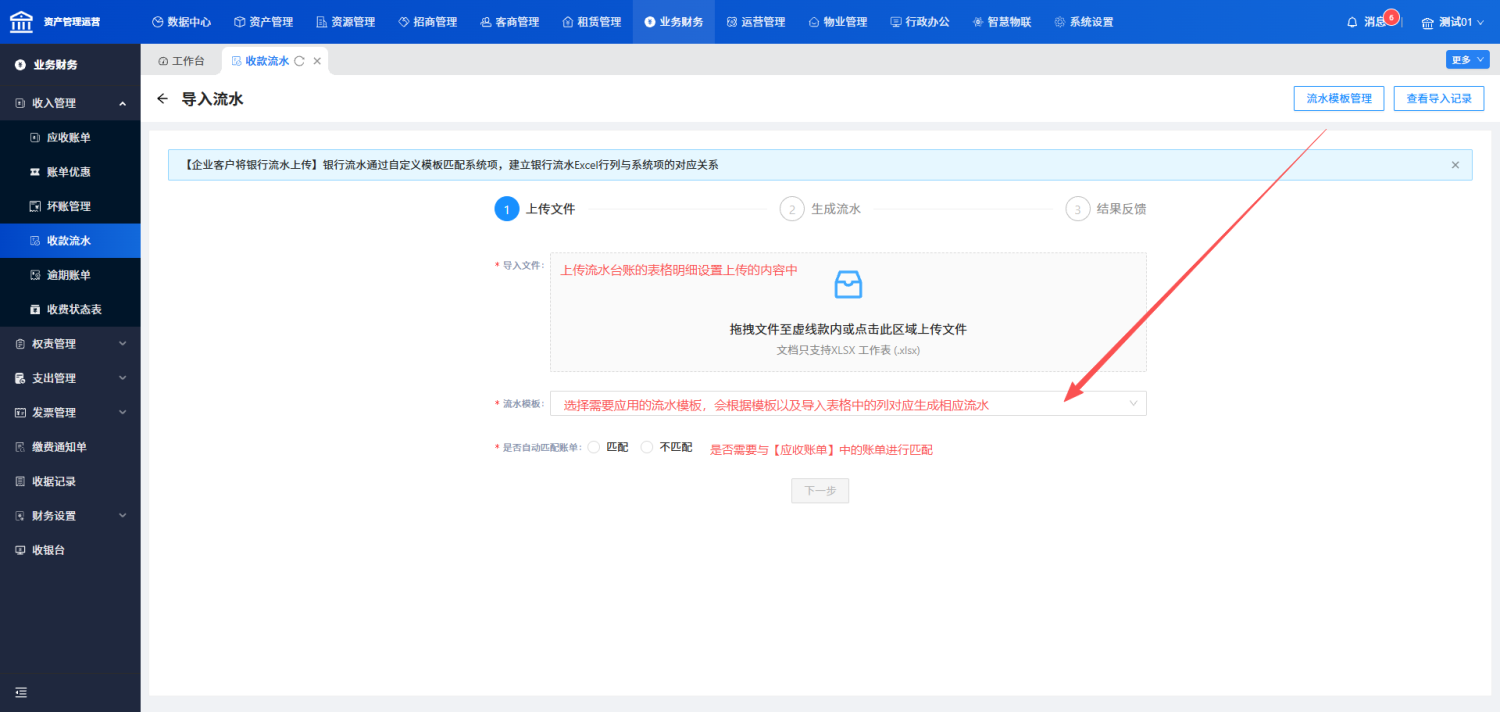This screenshot has height=712, width=1500.
Task: Open the 消息 notification bell
Action: pos(1353,22)
